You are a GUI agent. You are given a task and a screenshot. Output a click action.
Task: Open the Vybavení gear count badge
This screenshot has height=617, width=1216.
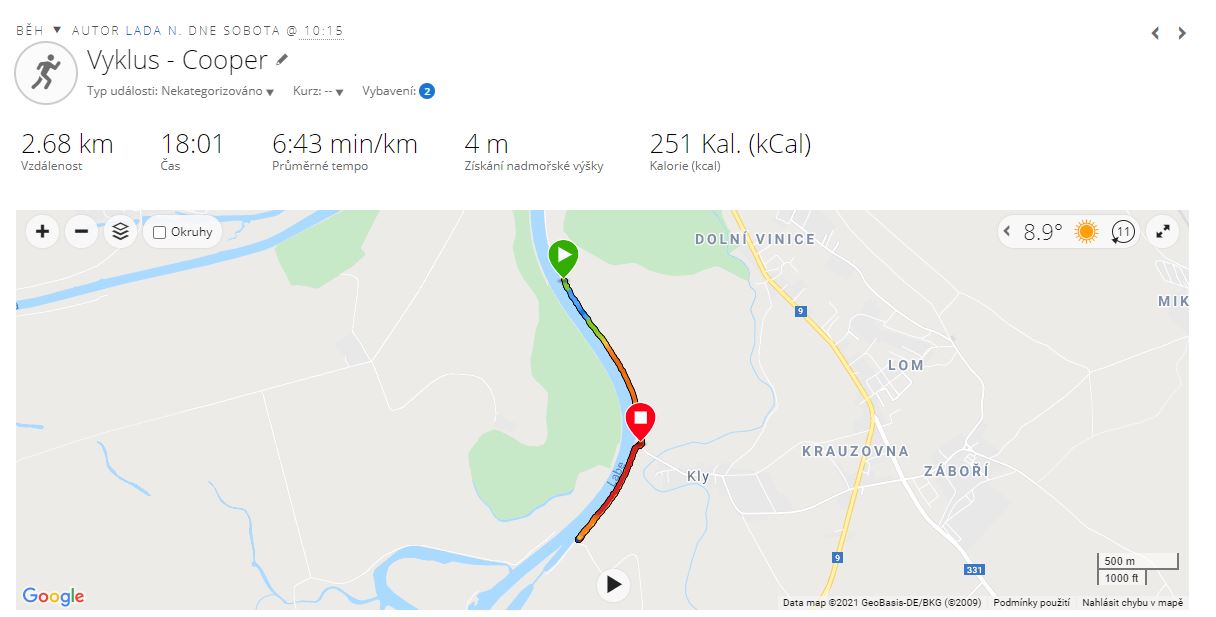(x=427, y=91)
